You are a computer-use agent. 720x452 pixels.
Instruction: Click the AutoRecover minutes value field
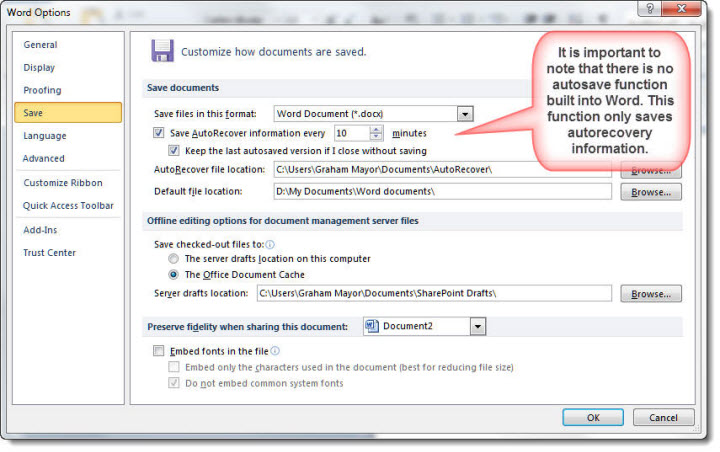coord(352,133)
